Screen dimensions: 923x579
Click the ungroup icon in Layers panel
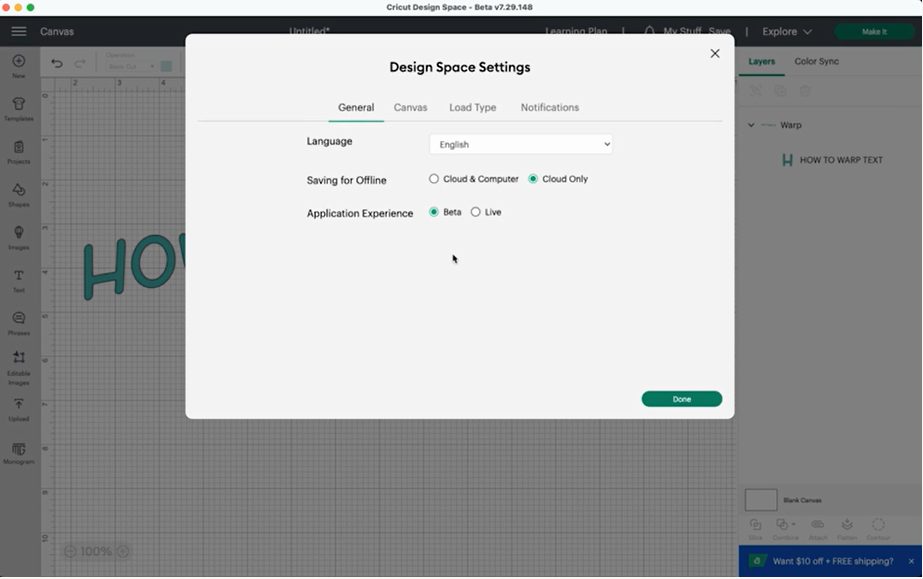(x=755, y=91)
